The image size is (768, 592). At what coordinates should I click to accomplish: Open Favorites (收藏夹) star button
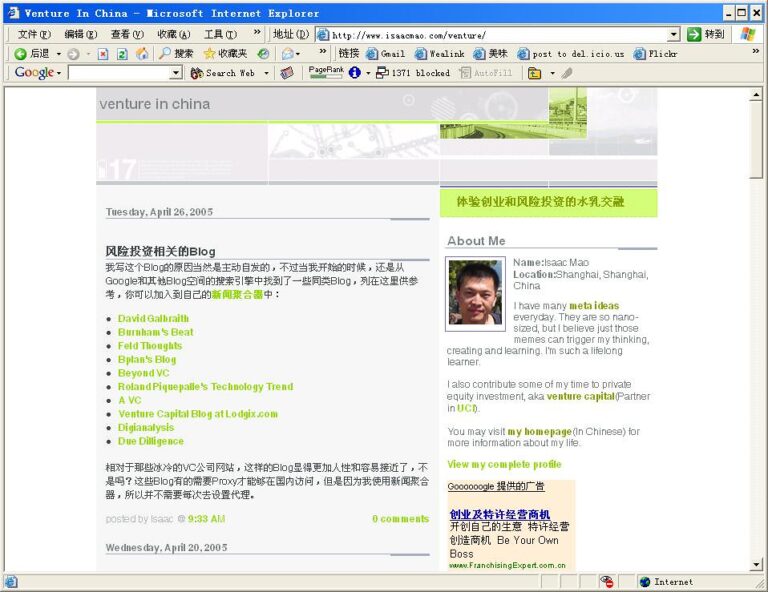pos(225,54)
